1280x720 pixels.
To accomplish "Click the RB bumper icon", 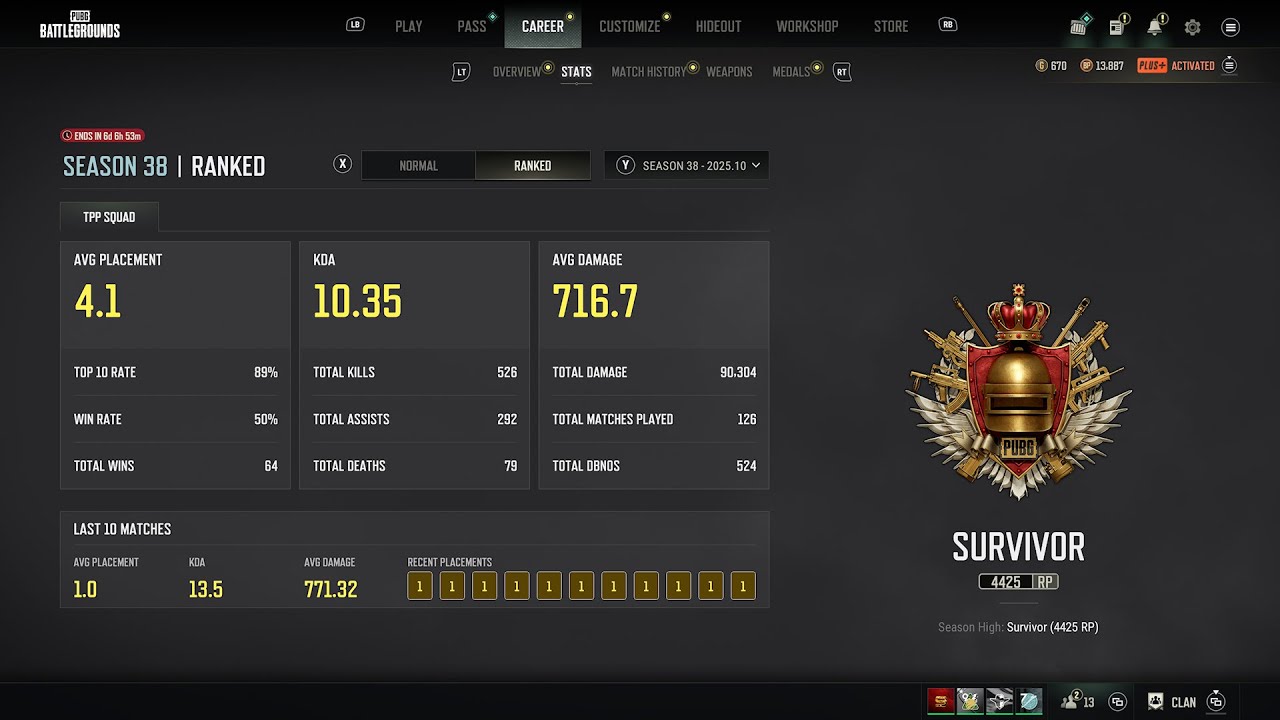I will [948, 25].
